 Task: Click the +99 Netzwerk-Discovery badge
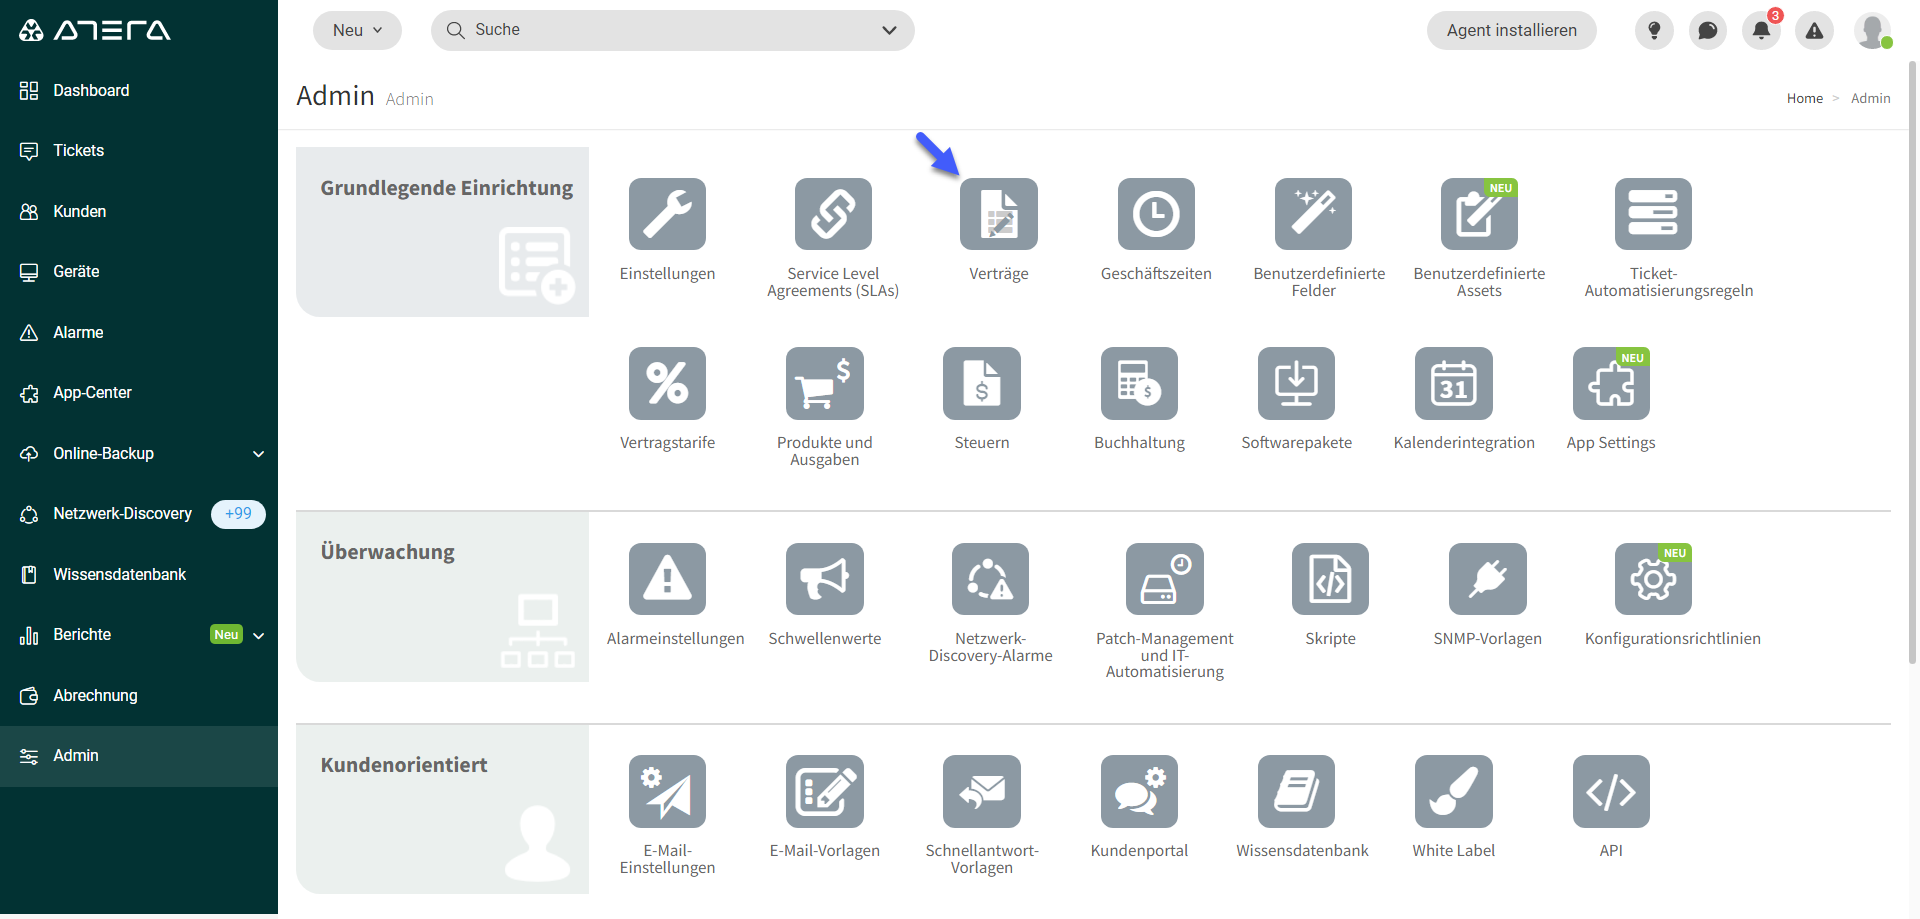coord(238,514)
